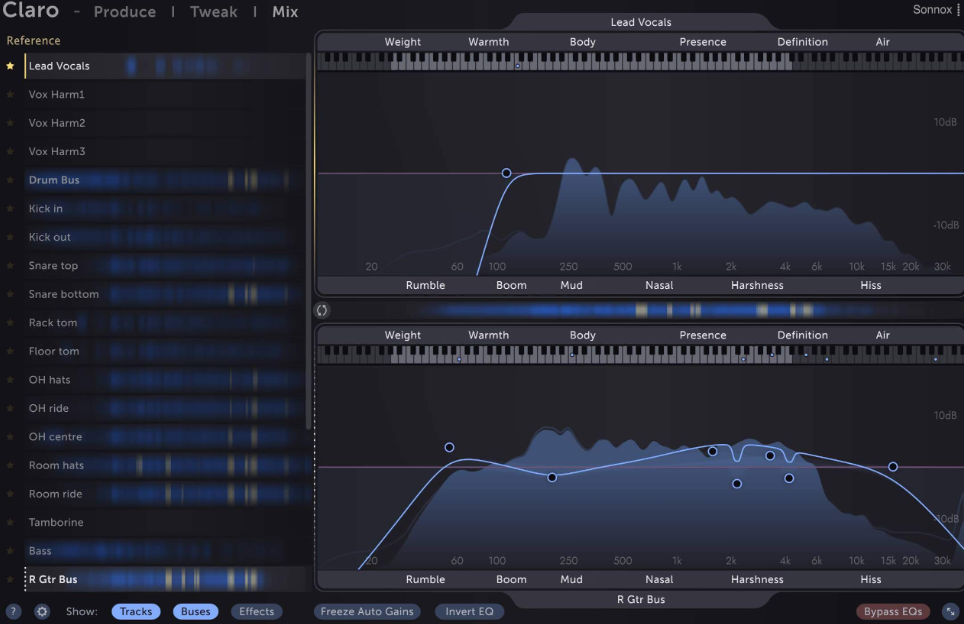The width and height of the screenshot is (964, 624).
Task: Toggle the star next to Snare top
Action: 10,266
